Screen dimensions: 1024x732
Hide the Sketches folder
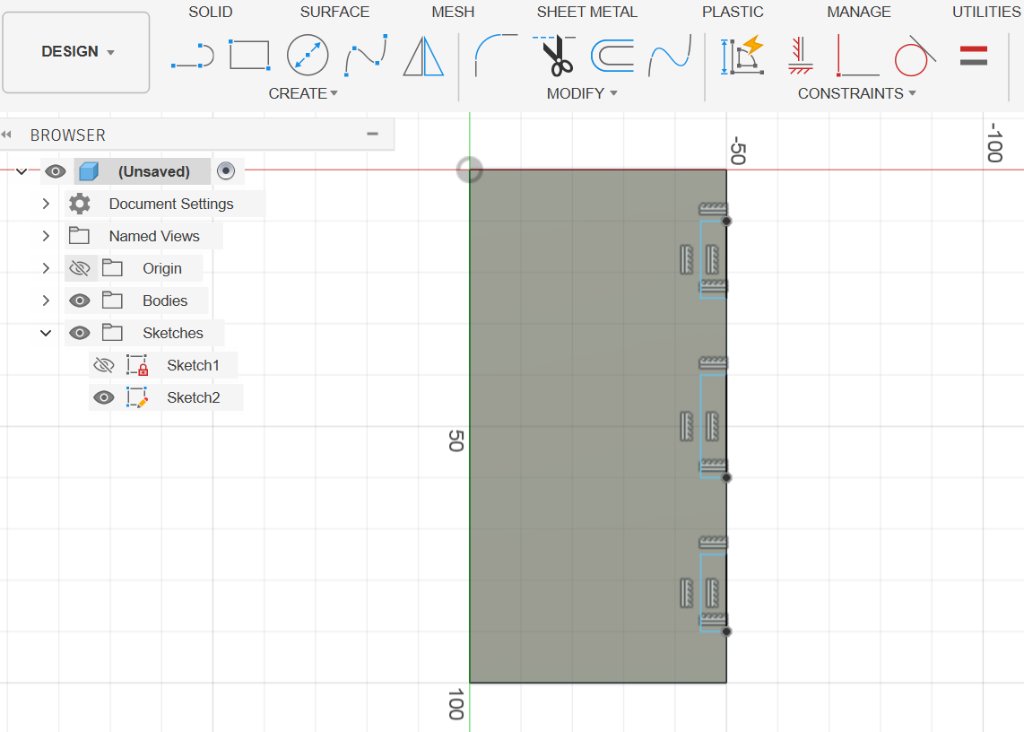point(80,333)
